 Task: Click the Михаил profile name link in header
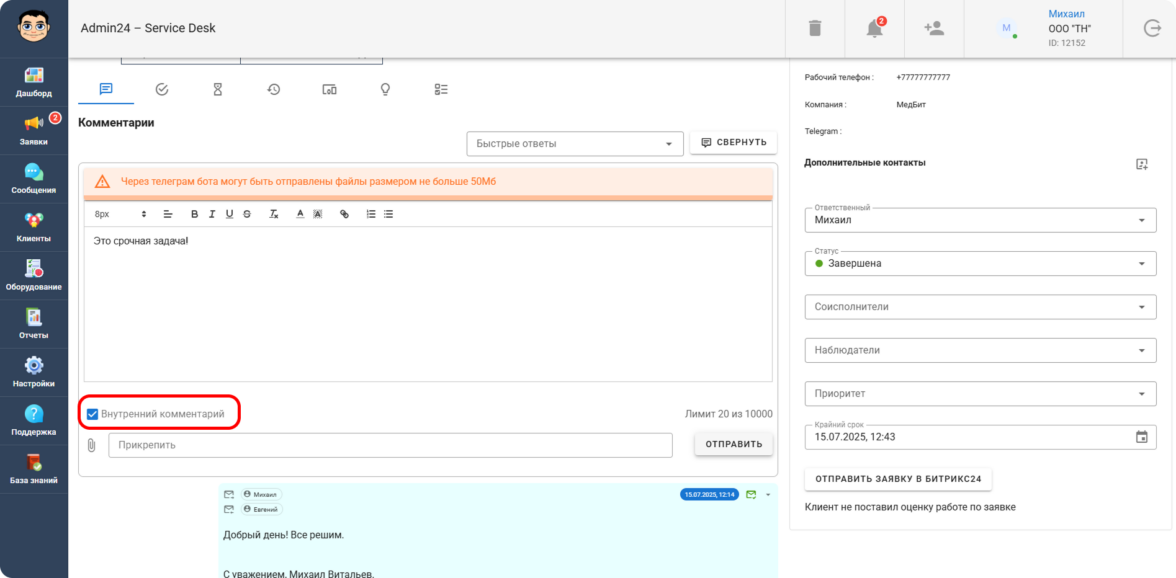tap(1066, 14)
